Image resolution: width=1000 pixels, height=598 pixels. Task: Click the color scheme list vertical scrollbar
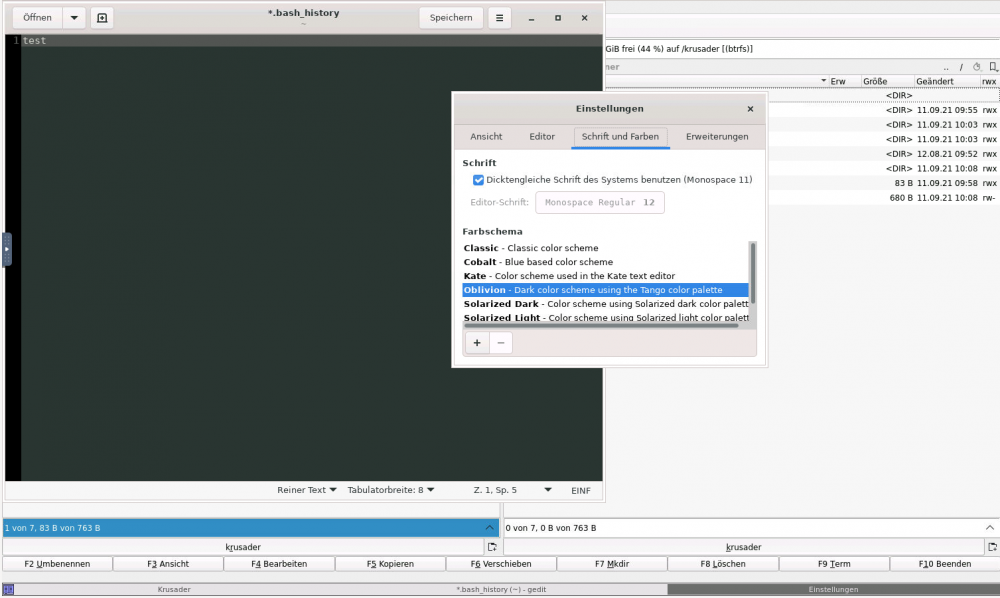click(x=753, y=273)
